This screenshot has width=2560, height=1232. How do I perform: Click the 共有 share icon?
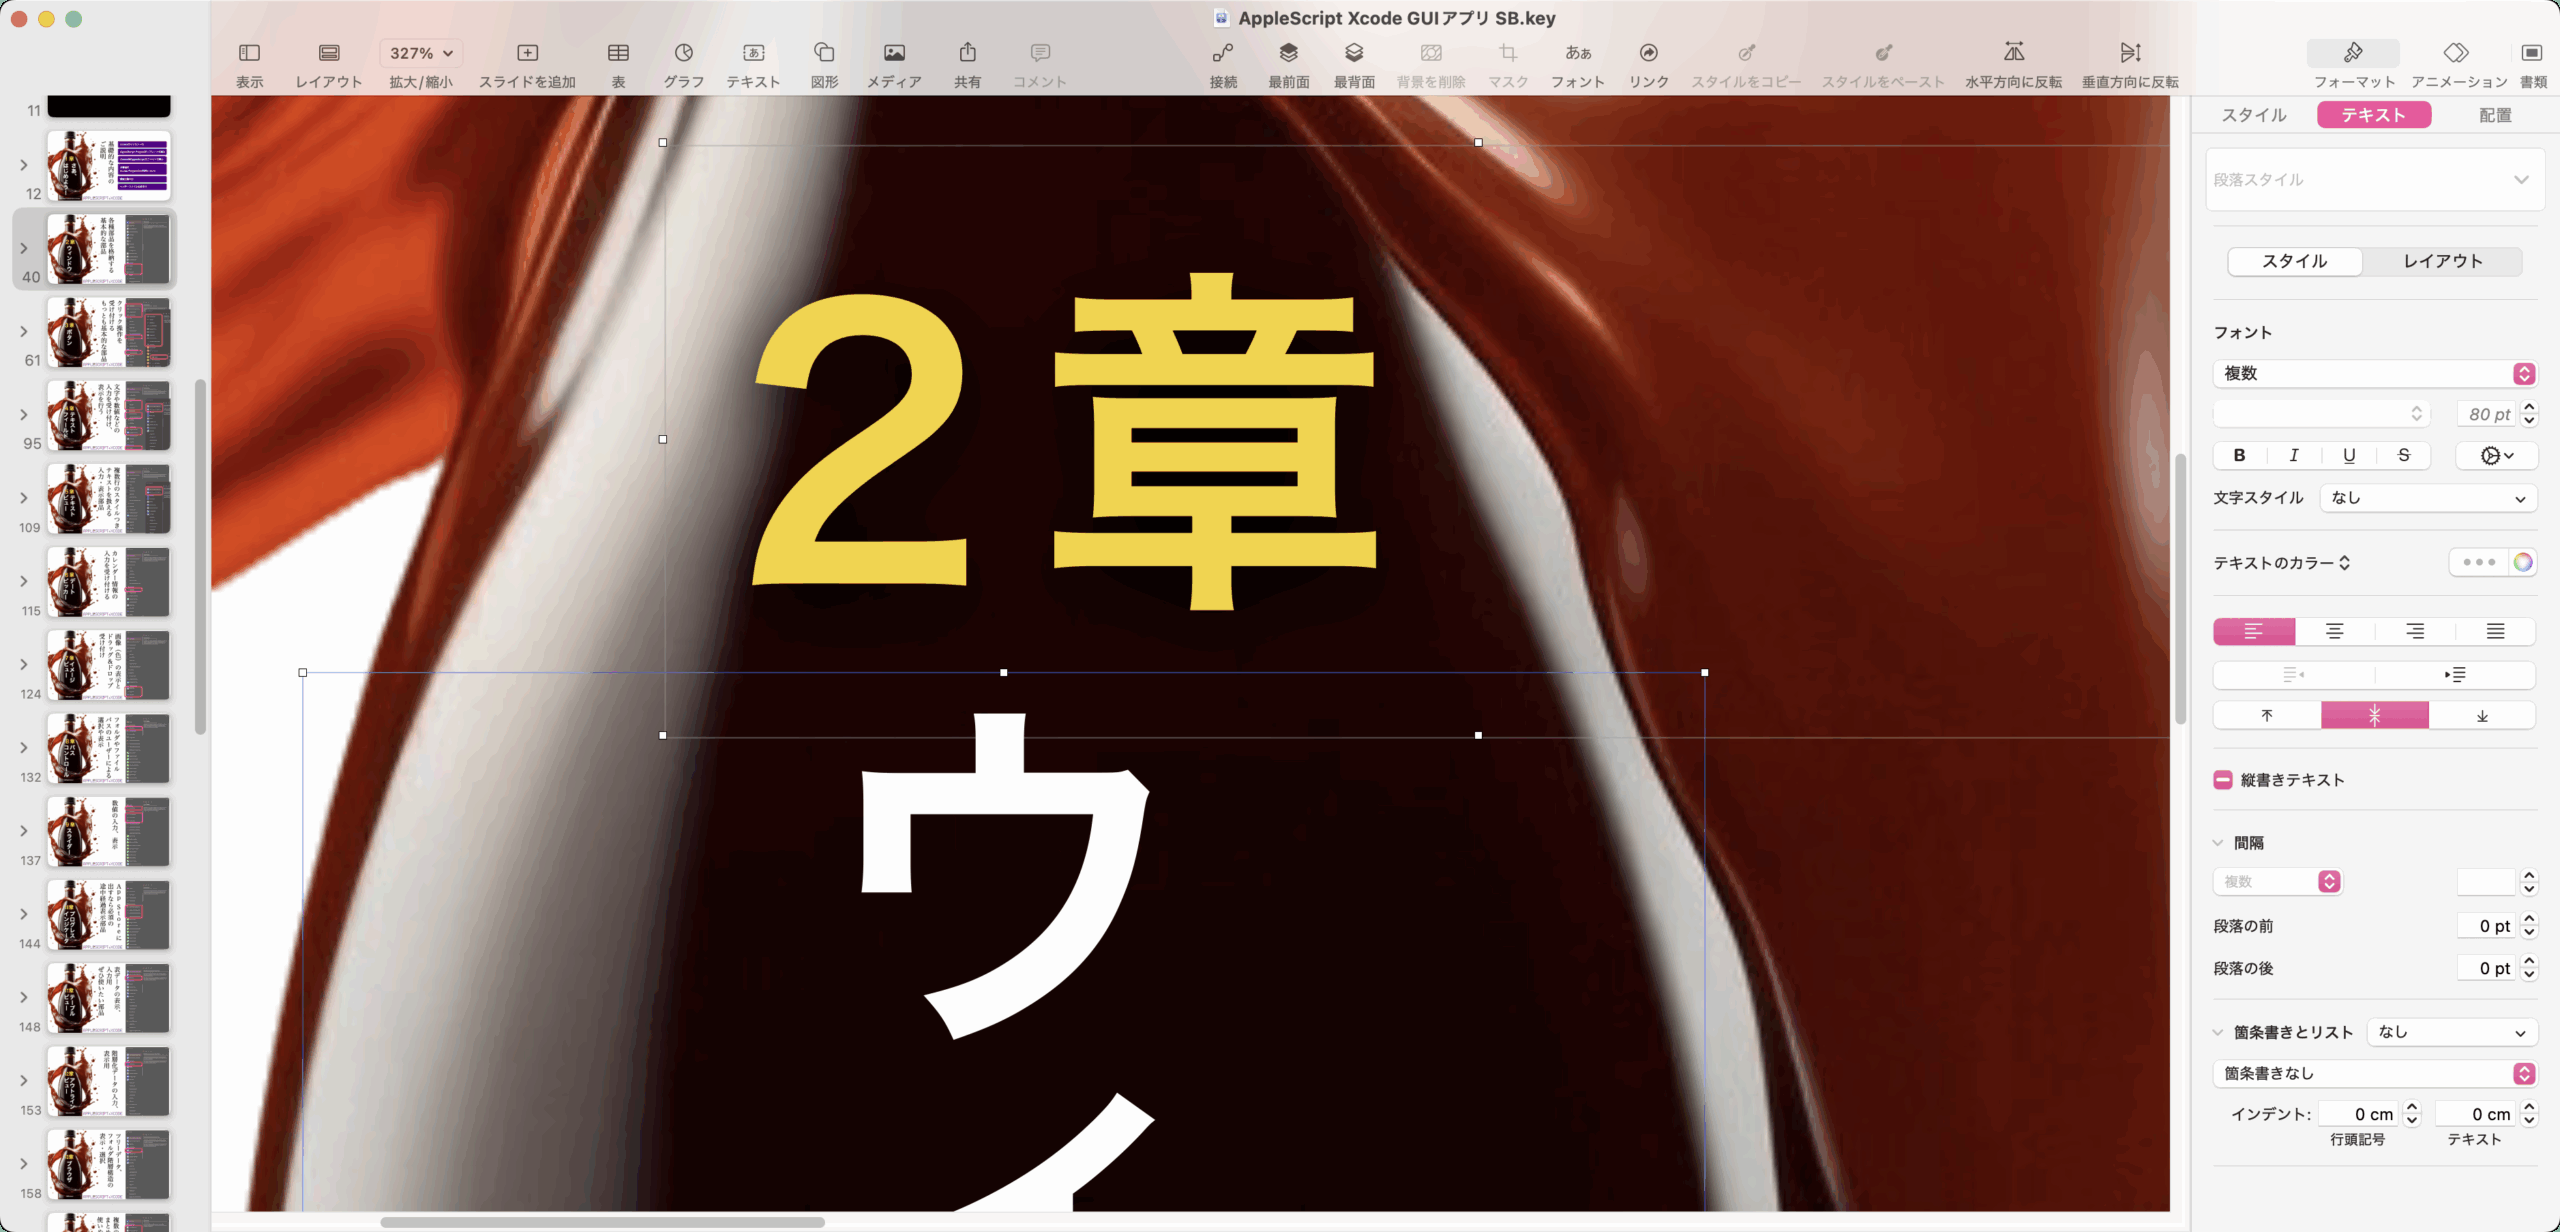click(967, 53)
